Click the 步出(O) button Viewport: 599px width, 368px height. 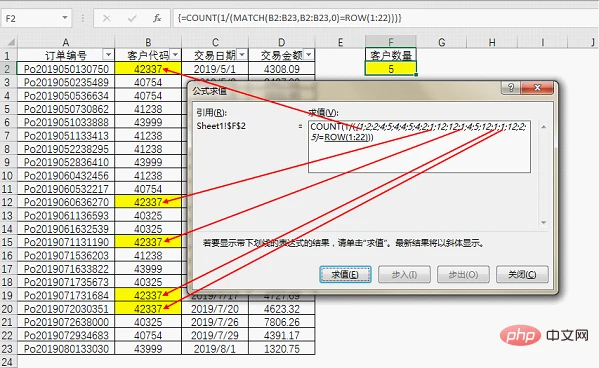(463, 274)
